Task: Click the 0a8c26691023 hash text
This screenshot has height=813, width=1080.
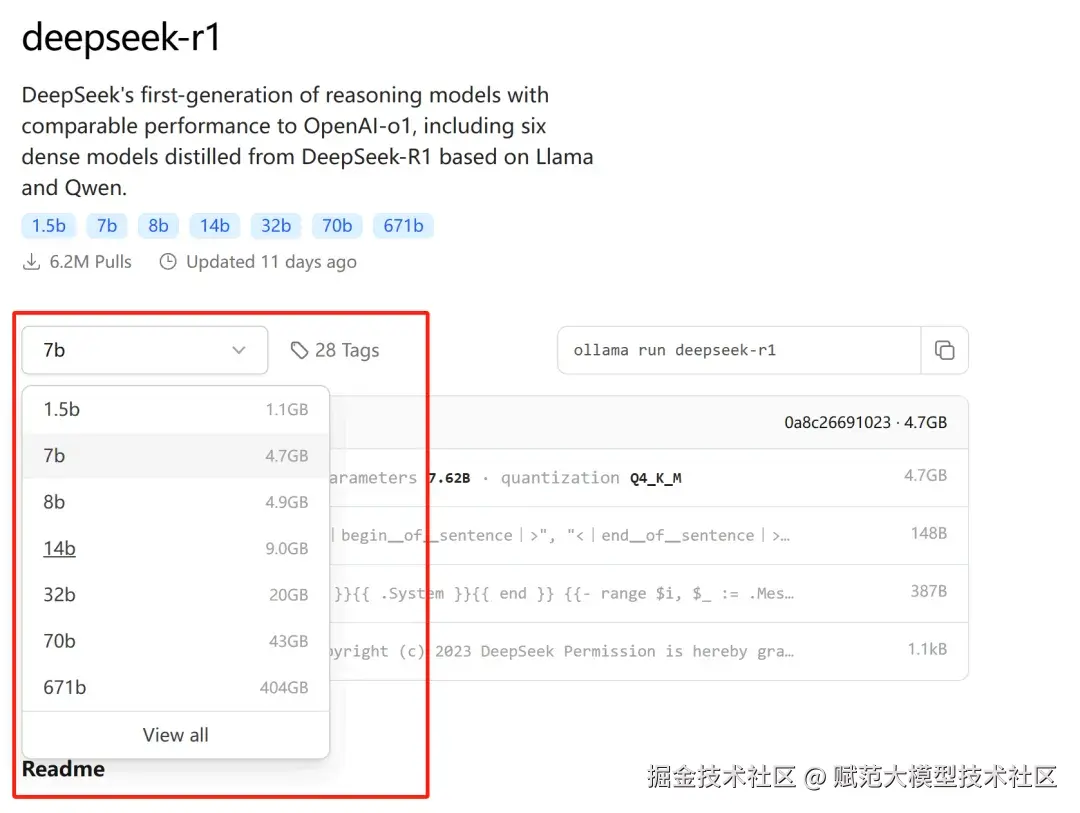Action: point(838,422)
